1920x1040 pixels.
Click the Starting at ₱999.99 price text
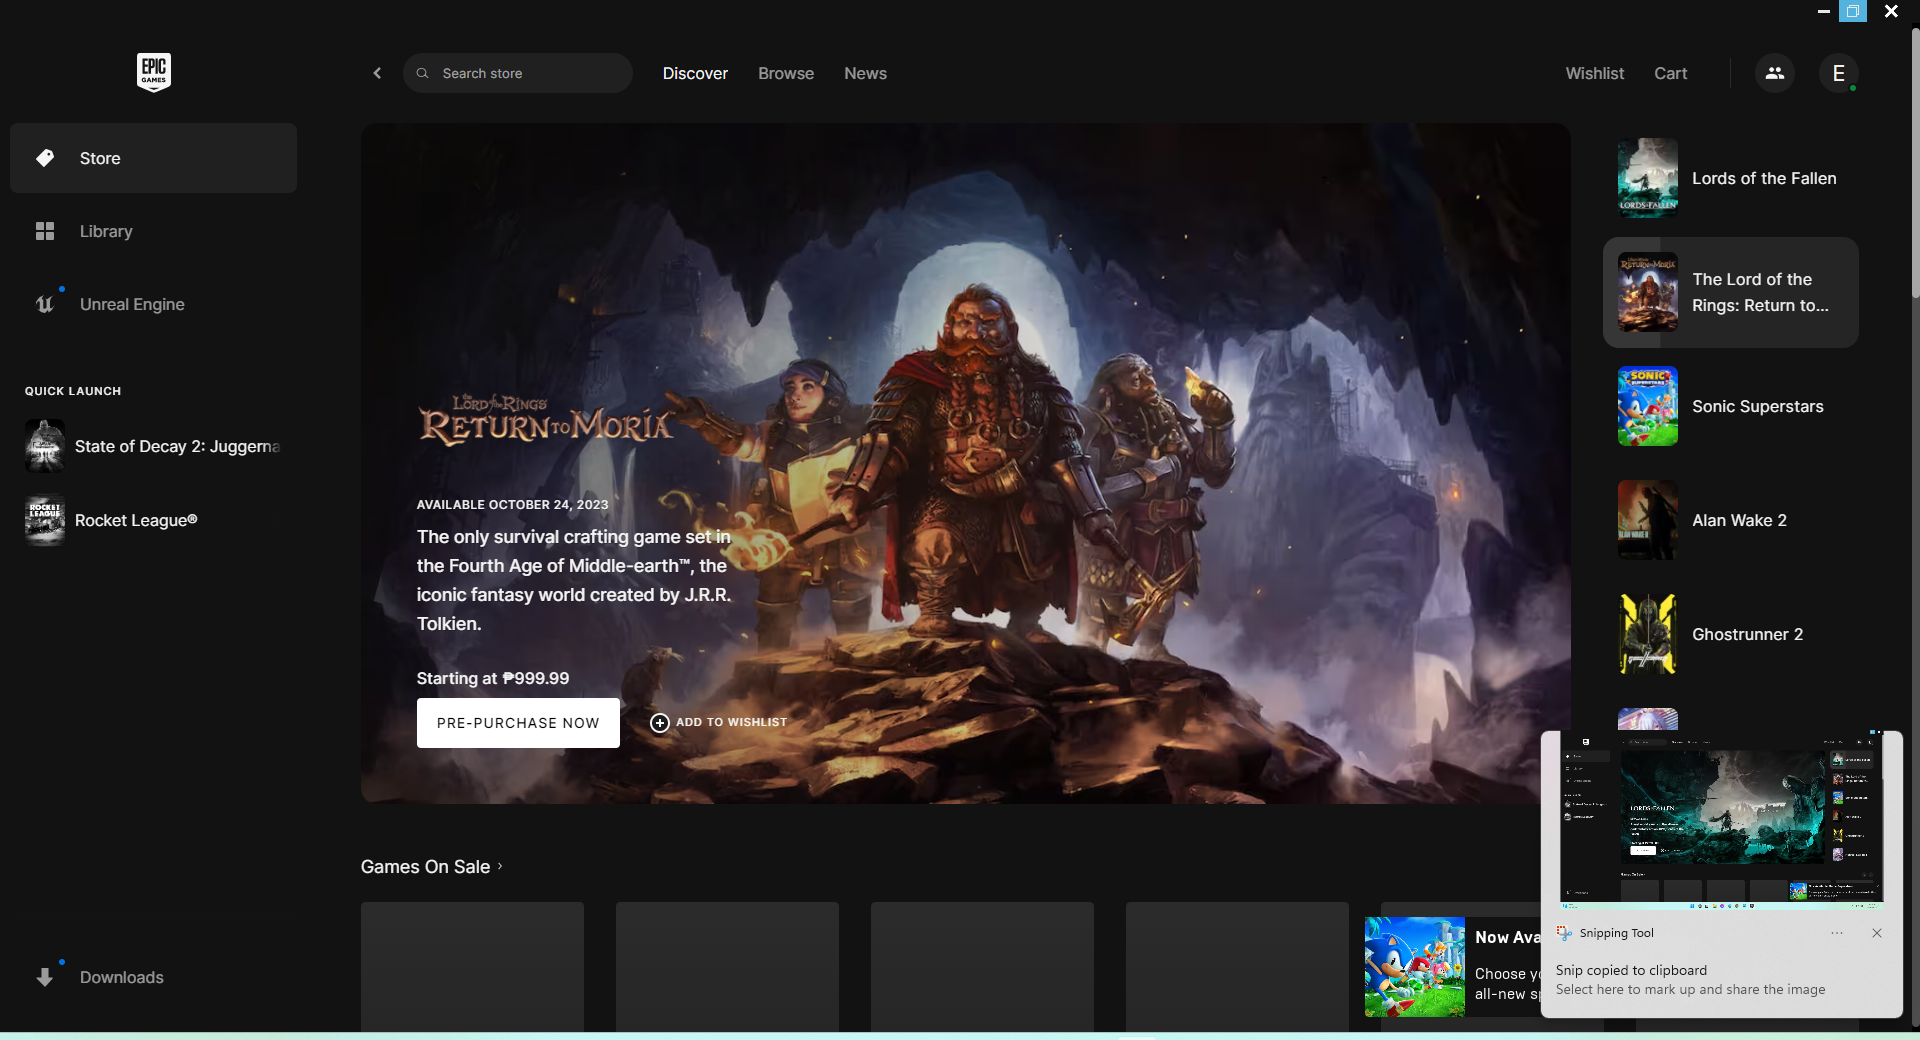pyautogui.click(x=493, y=678)
